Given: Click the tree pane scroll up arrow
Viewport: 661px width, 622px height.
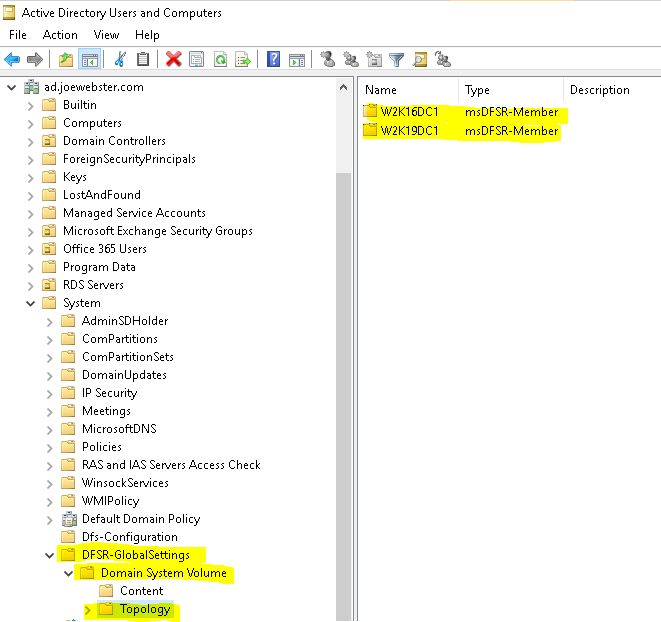Looking at the screenshot, I should [344, 87].
